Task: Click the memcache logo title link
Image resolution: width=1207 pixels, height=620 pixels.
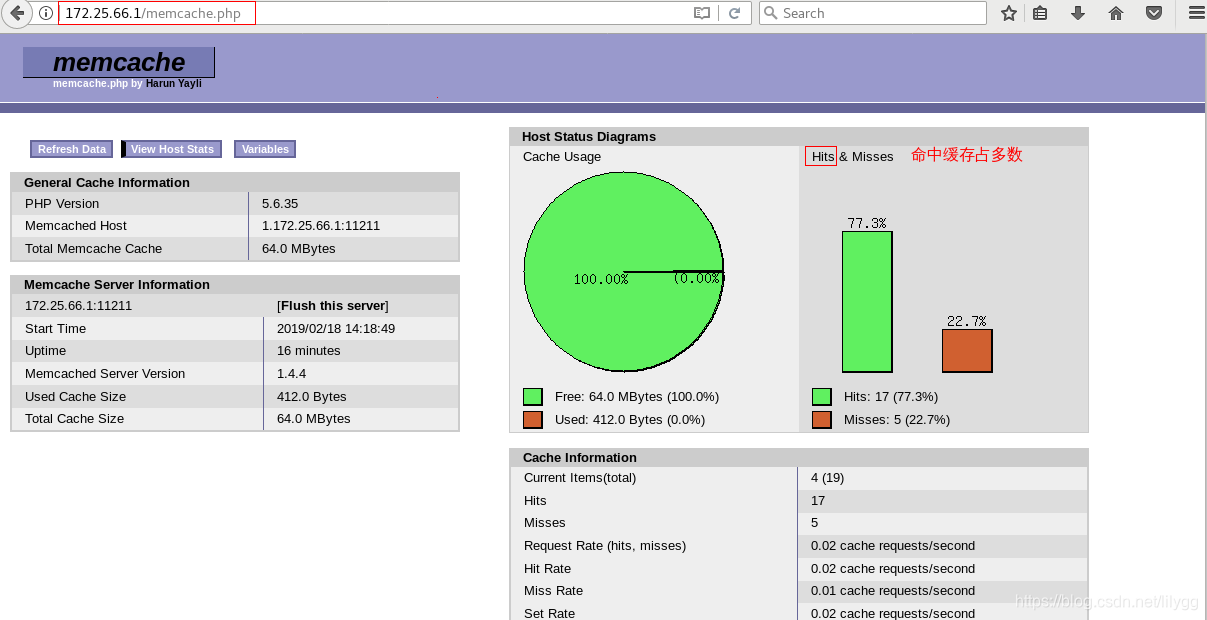Action: click(x=119, y=62)
